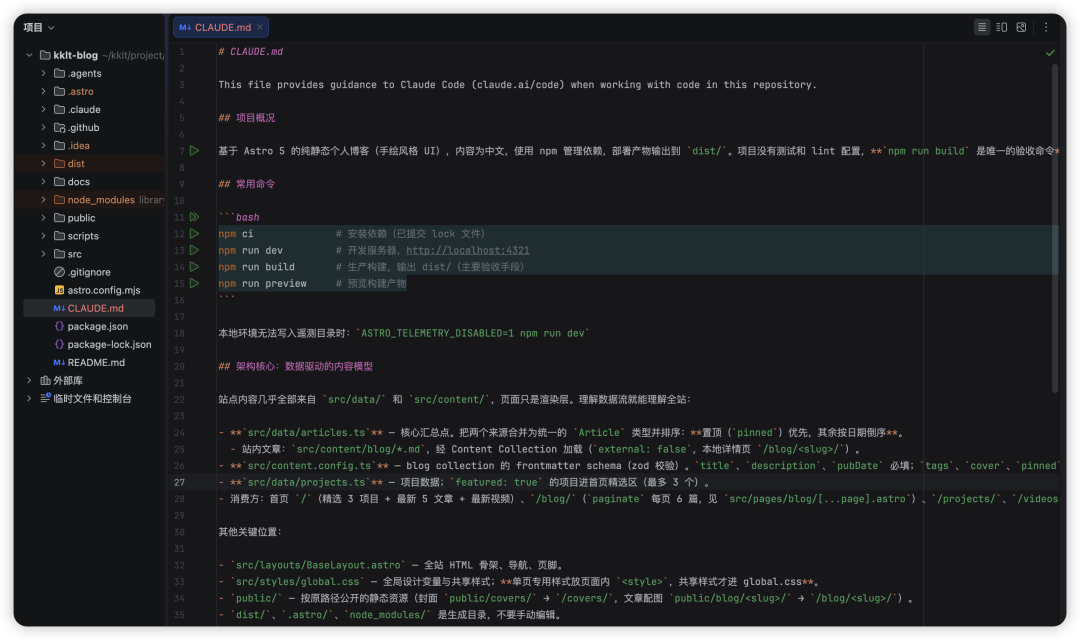Run all commands in bash block line 11
This screenshot has height=640, width=1080.
tap(194, 217)
